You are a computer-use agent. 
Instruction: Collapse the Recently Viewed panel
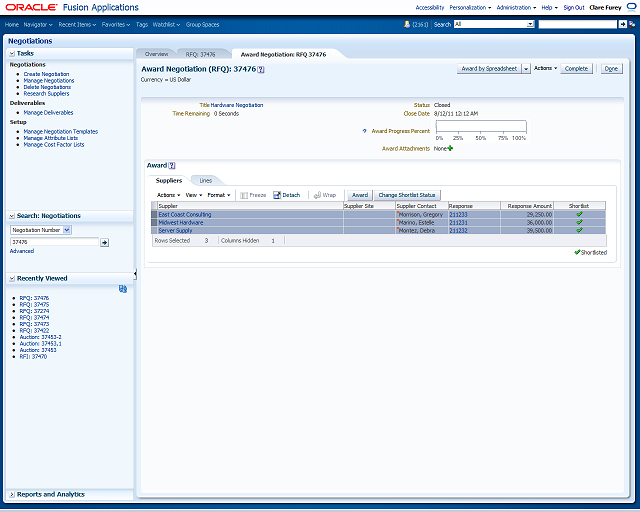coord(12,278)
